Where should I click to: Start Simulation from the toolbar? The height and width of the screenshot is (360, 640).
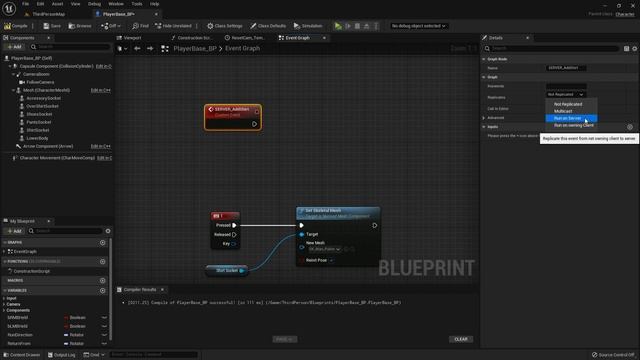coord(308,26)
